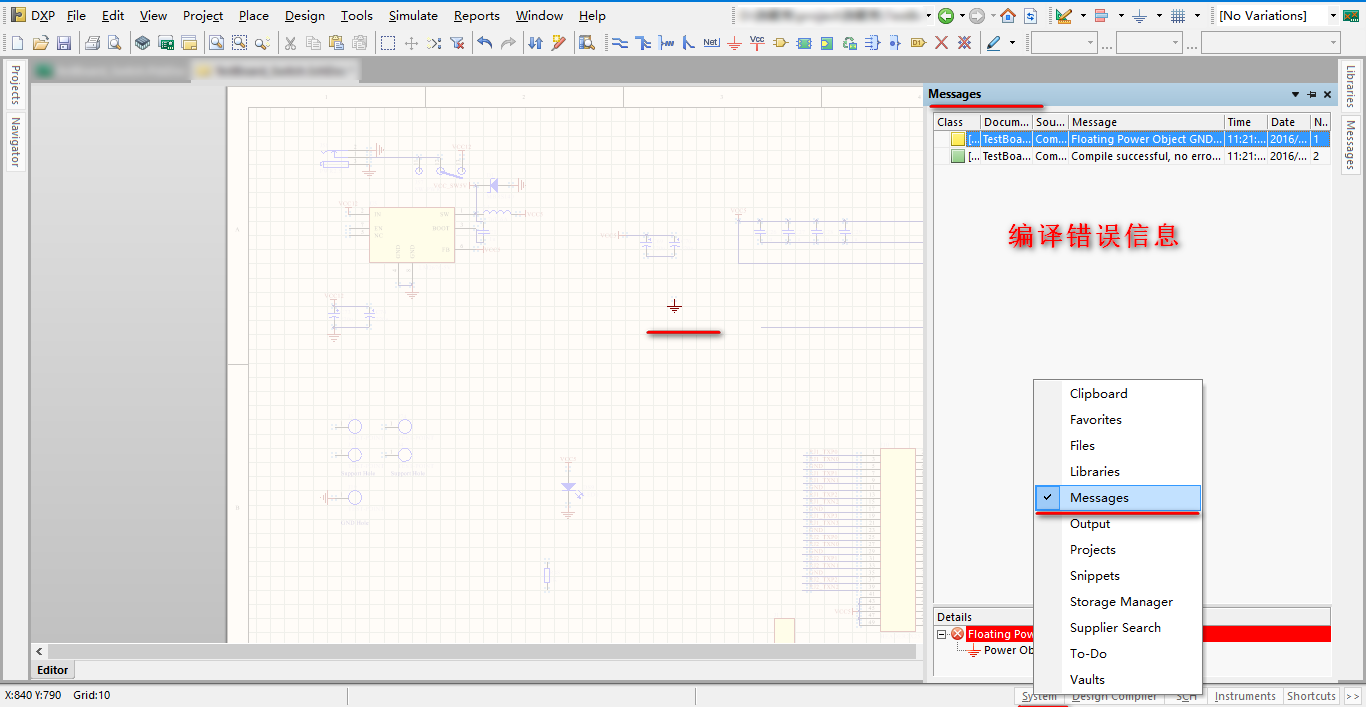This screenshot has height=707, width=1366.
Task: Click the Open document folder icon
Action: (41, 43)
